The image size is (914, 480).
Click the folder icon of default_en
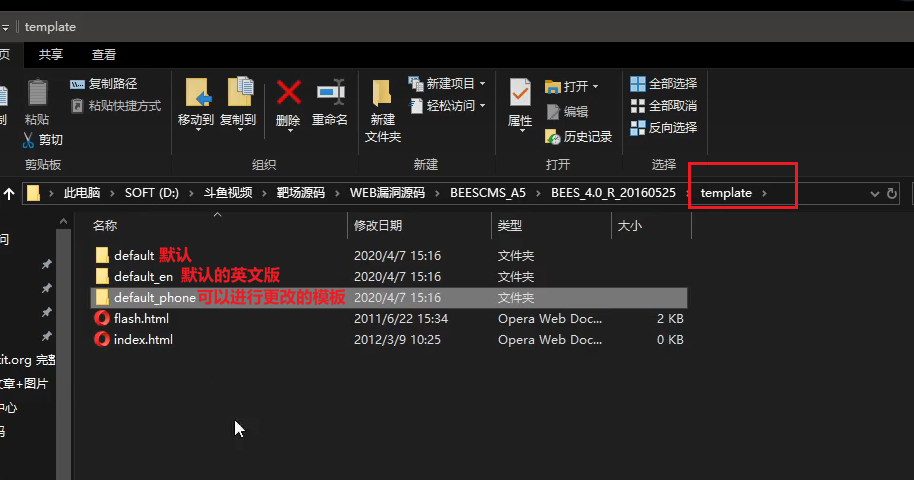point(102,276)
